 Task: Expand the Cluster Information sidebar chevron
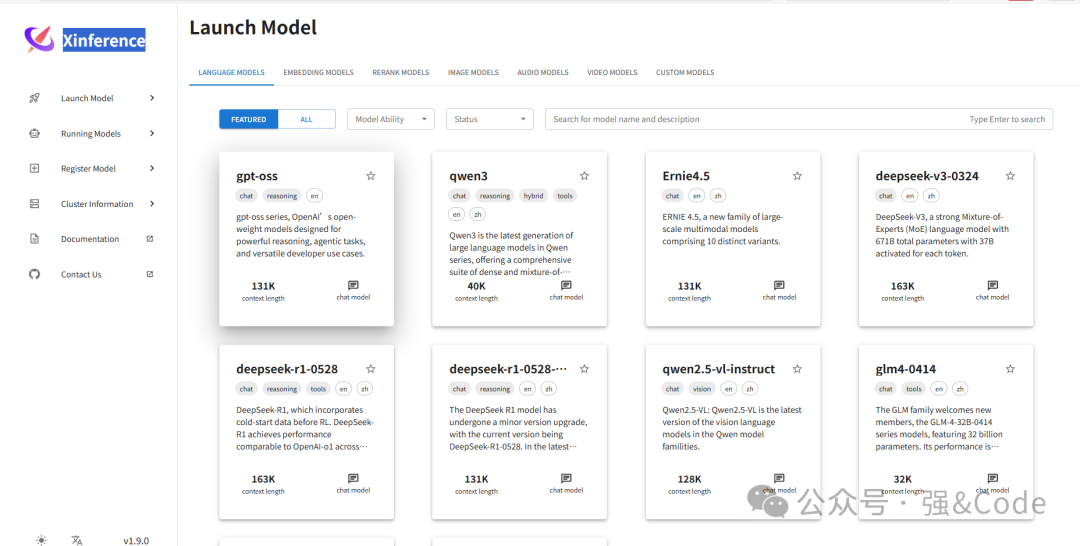[x=152, y=203]
